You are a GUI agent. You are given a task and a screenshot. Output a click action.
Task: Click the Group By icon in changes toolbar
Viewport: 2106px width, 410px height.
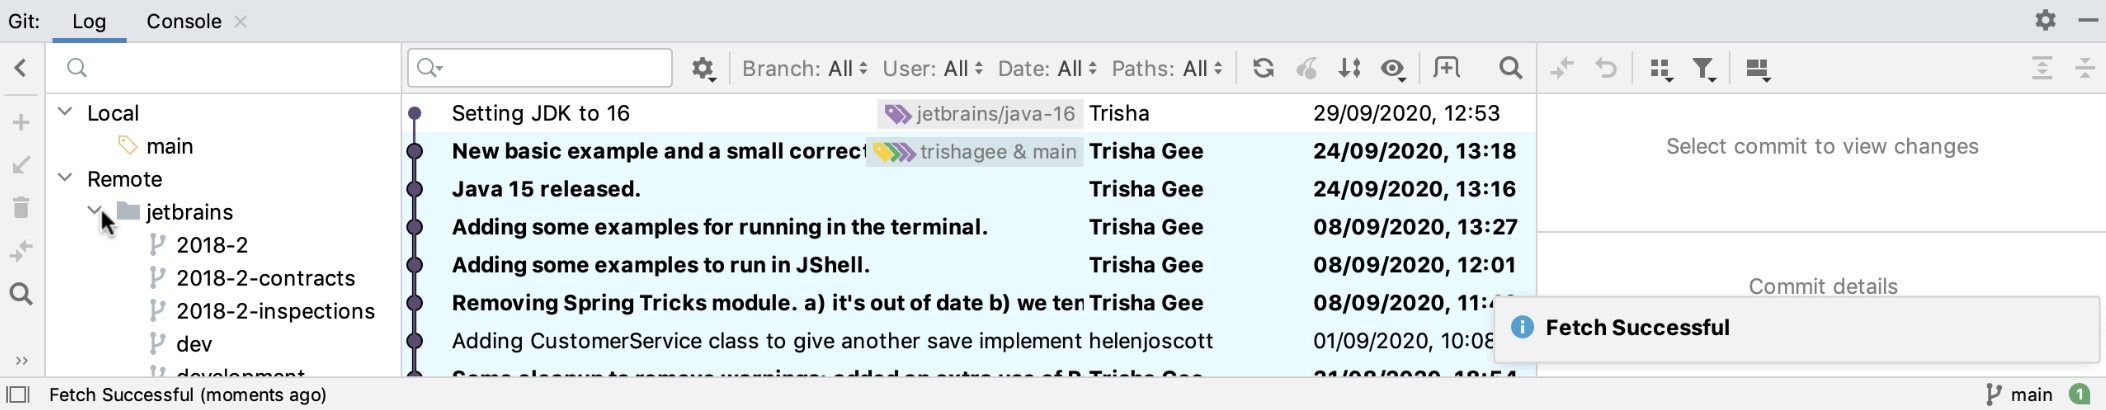pos(1661,68)
